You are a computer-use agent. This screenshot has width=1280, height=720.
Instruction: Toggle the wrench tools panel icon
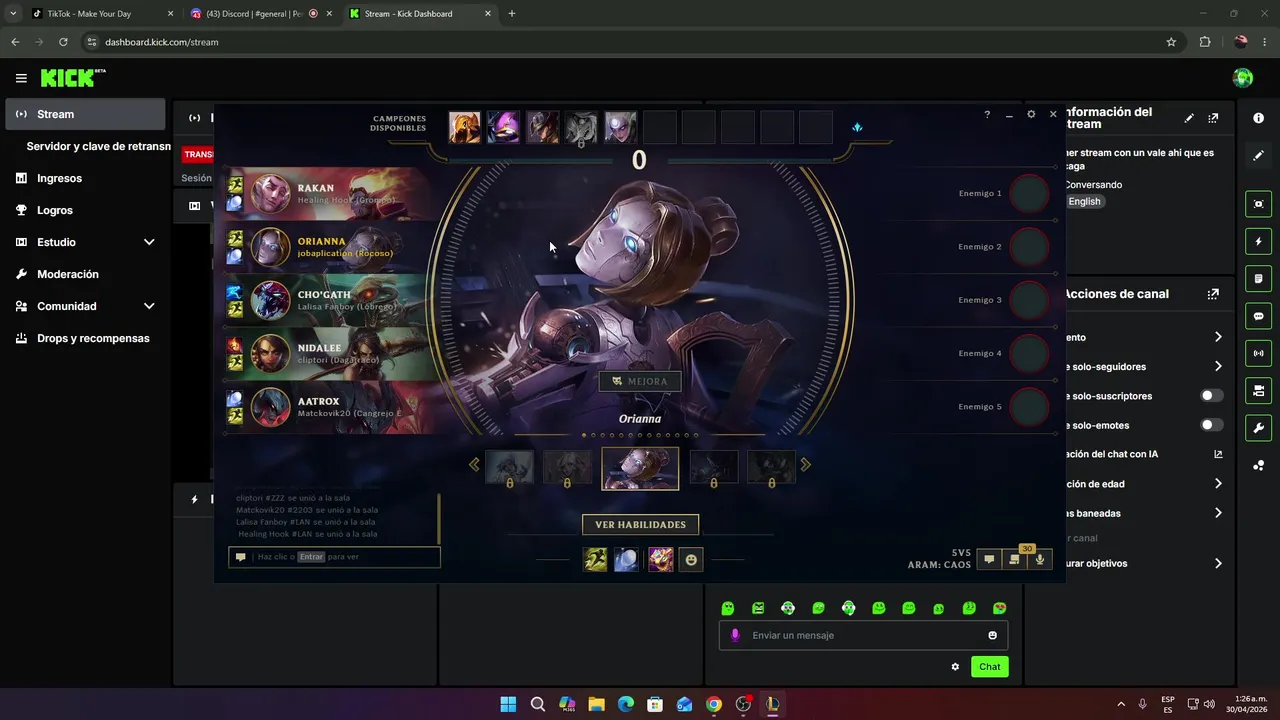(x=1258, y=428)
